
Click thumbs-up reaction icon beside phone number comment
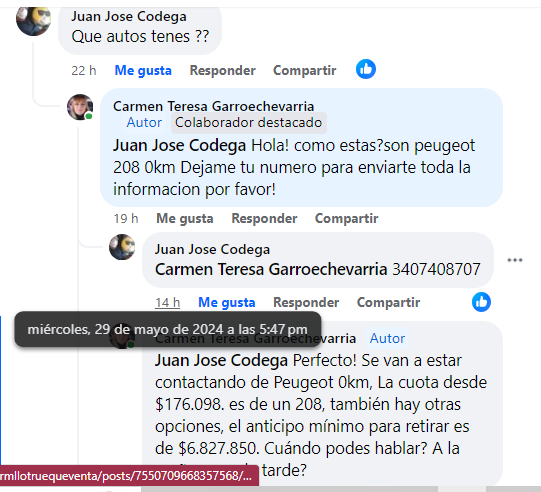(481, 302)
